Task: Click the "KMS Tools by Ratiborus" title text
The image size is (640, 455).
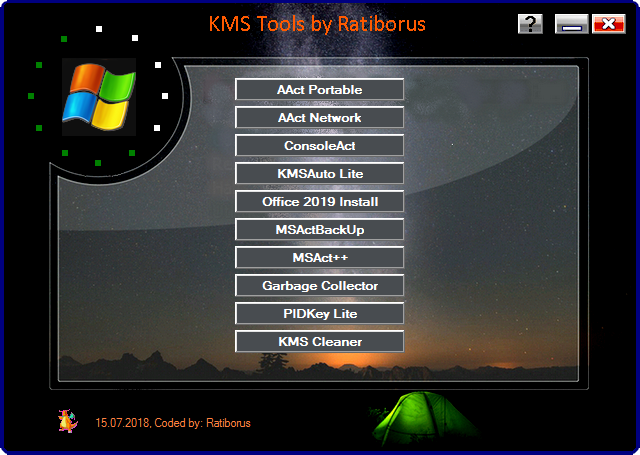Action: tap(316, 23)
